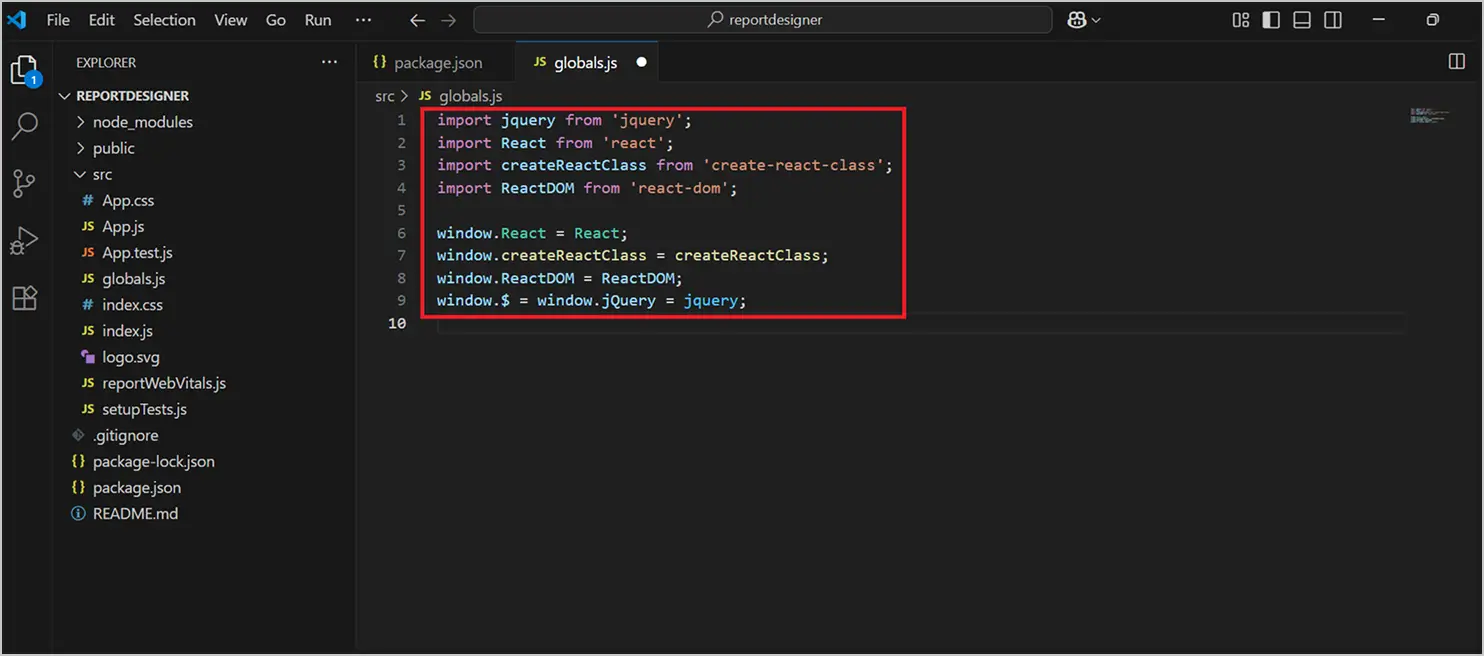Open Explorer's more actions ellipsis
1484x656 pixels.
click(x=329, y=62)
